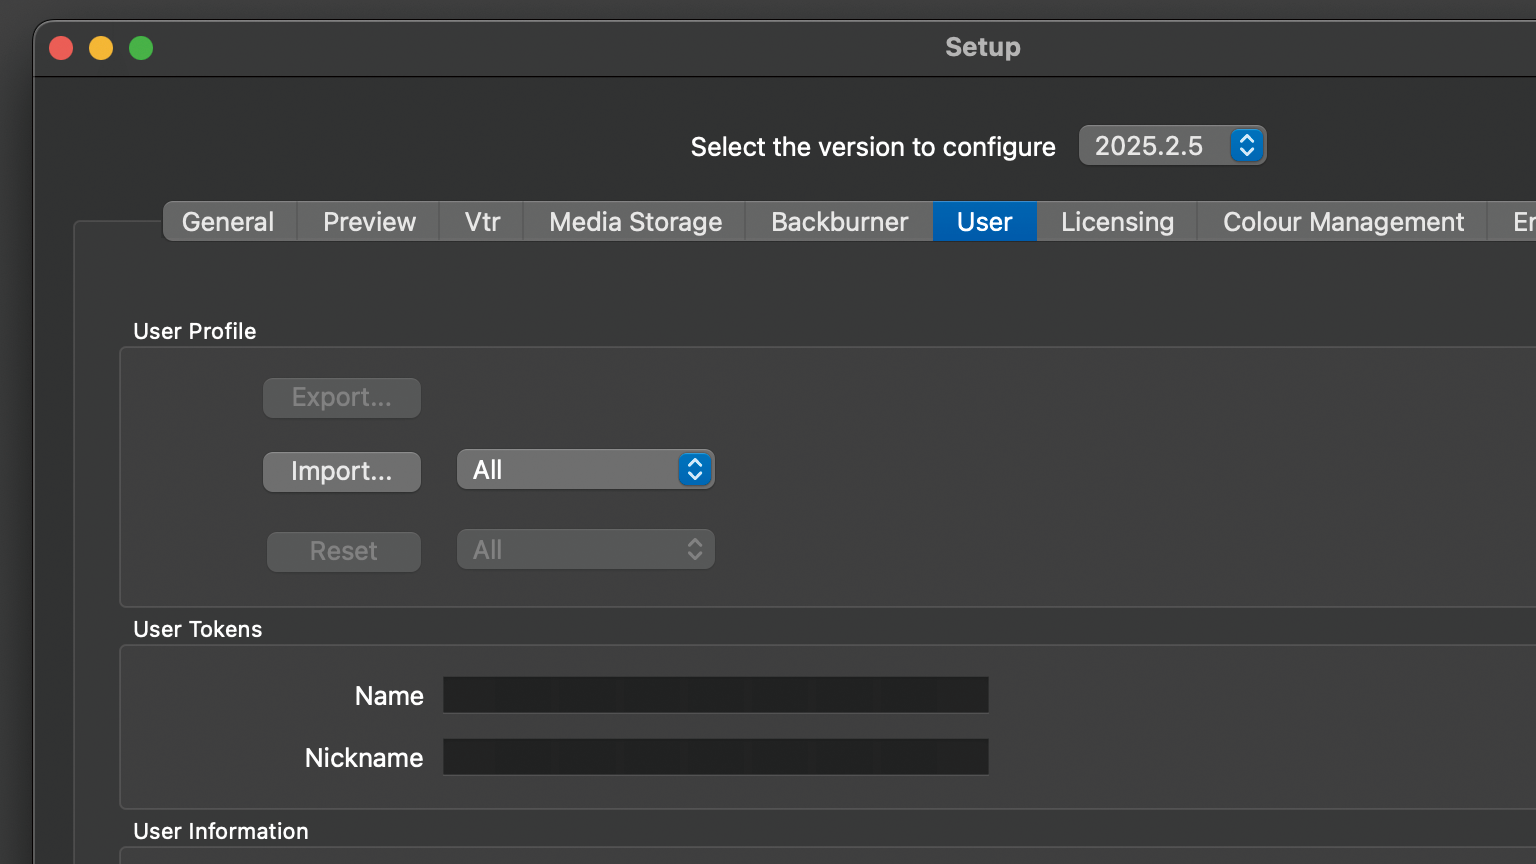Image resolution: width=1536 pixels, height=864 pixels.
Task: Expand the All dropdown beside Import
Action: click(585, 470)
